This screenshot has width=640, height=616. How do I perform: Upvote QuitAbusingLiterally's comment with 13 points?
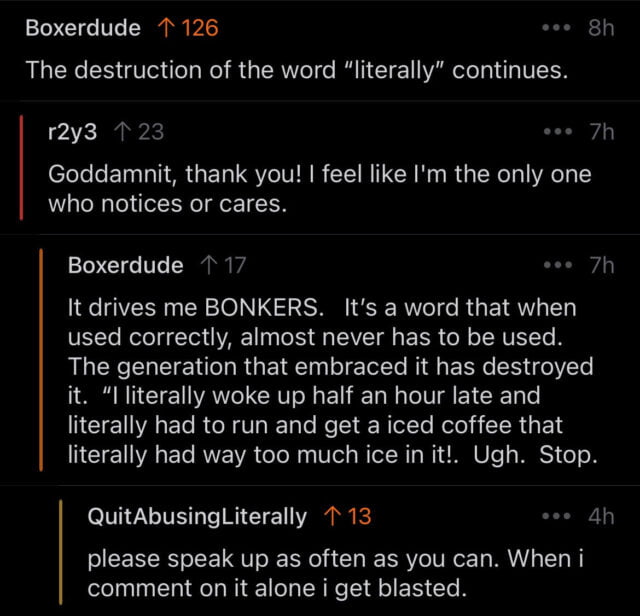(331, 516)
